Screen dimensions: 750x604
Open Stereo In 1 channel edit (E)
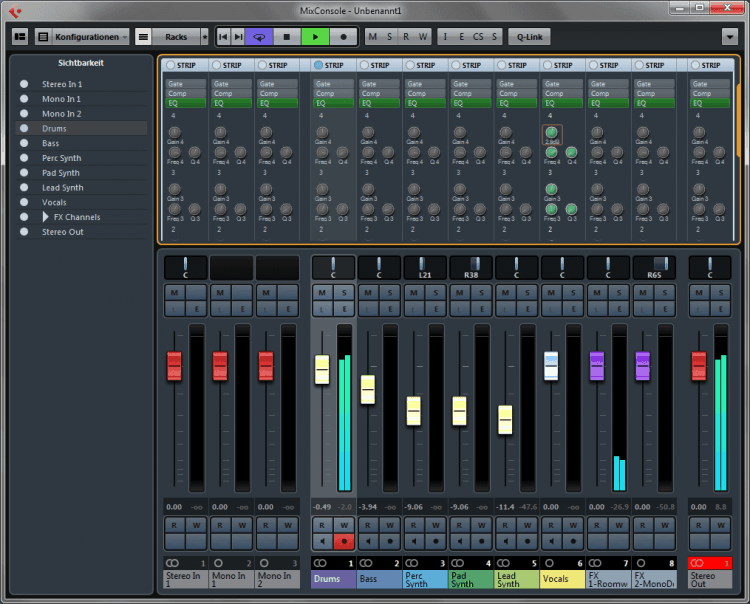(196, 309)
